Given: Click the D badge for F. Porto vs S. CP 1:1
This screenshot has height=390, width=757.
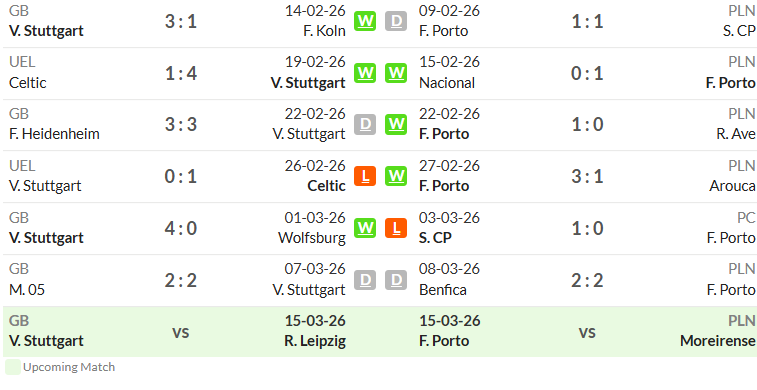Looking at the screenshot, I should (396, 21).
